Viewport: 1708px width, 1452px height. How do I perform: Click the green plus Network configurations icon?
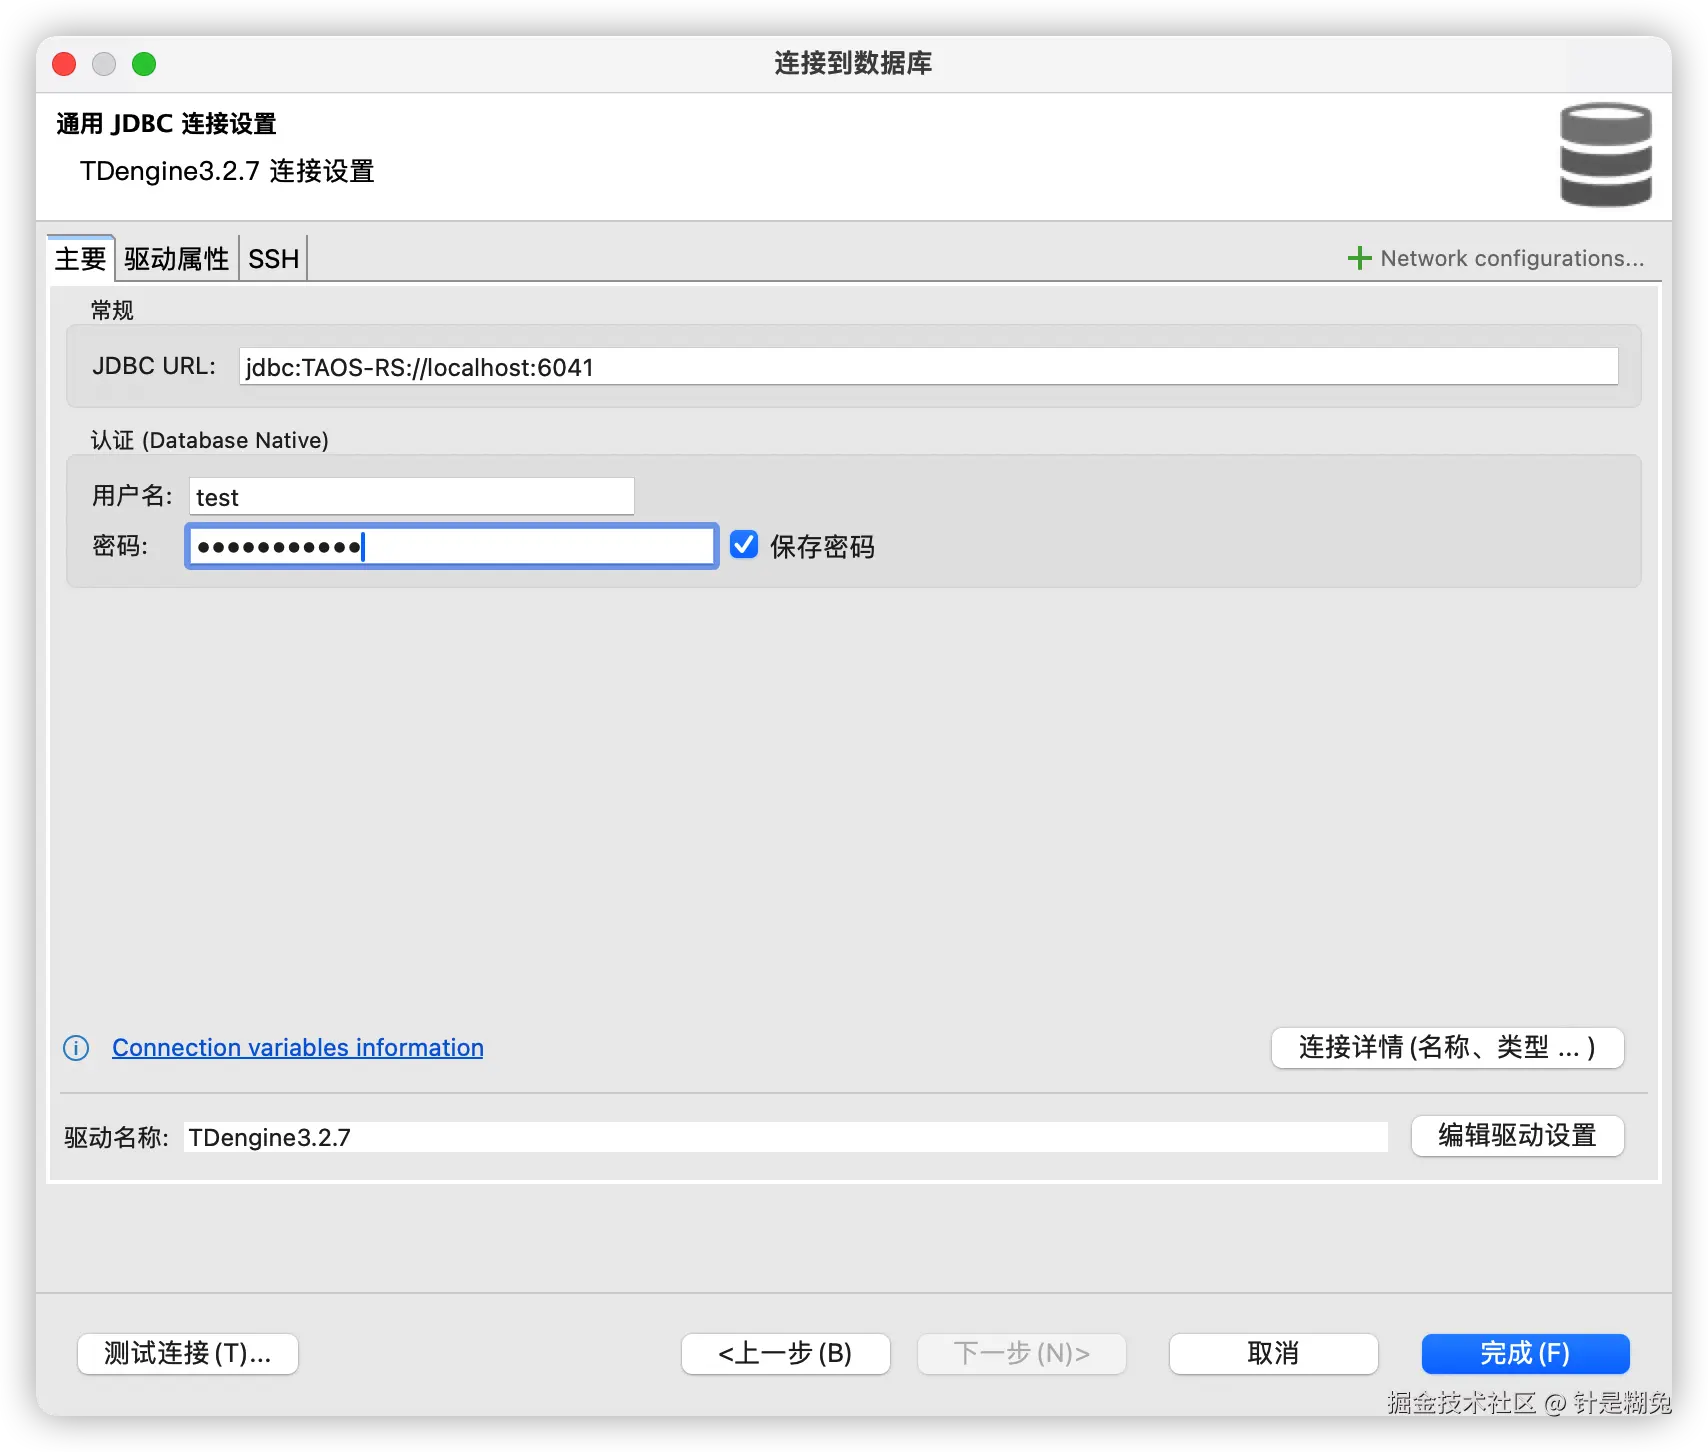[1359, 258]
